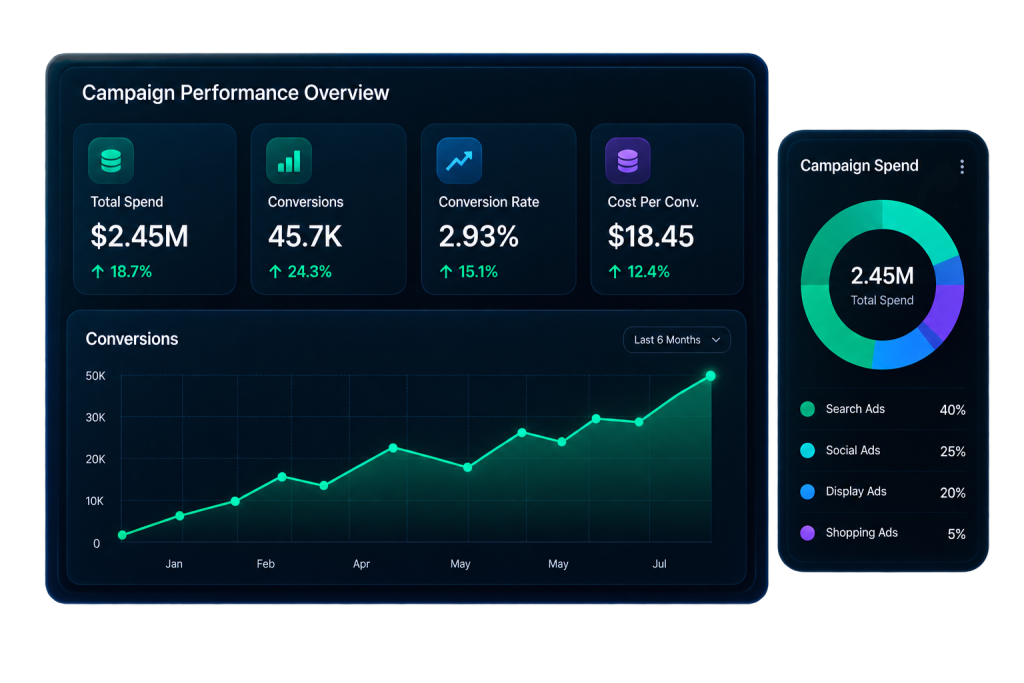Open the 2.93% Conversion Rate value

pyautogui.click(x=479, y=236)
